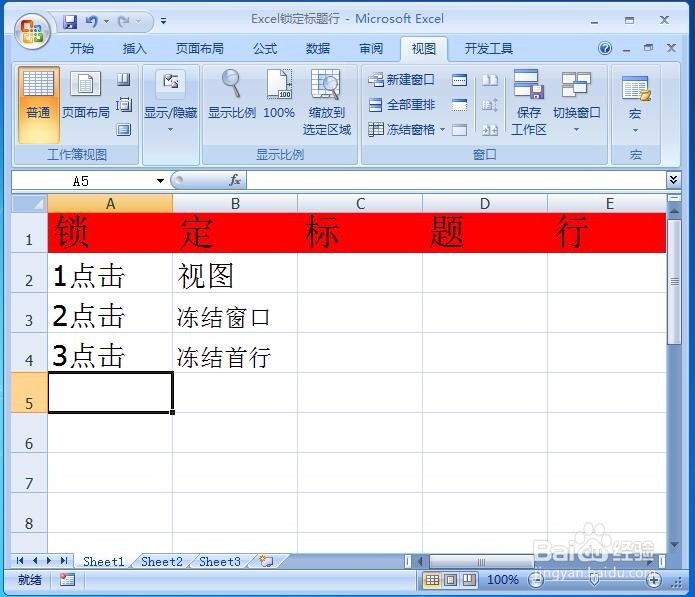Image resolution: width=695 pixels, height=597 pixels.
Task: Switch to 普通 normal view
Action: 39,105
